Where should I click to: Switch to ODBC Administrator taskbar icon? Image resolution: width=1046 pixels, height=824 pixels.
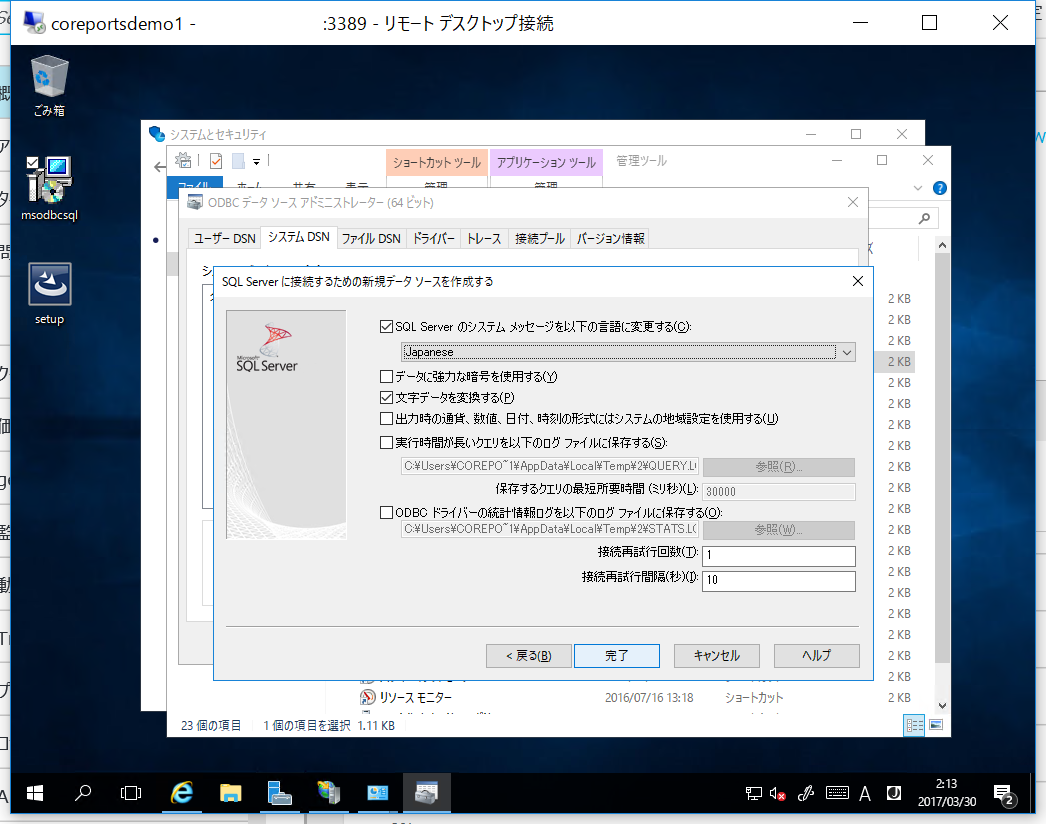tap(426, 793)
